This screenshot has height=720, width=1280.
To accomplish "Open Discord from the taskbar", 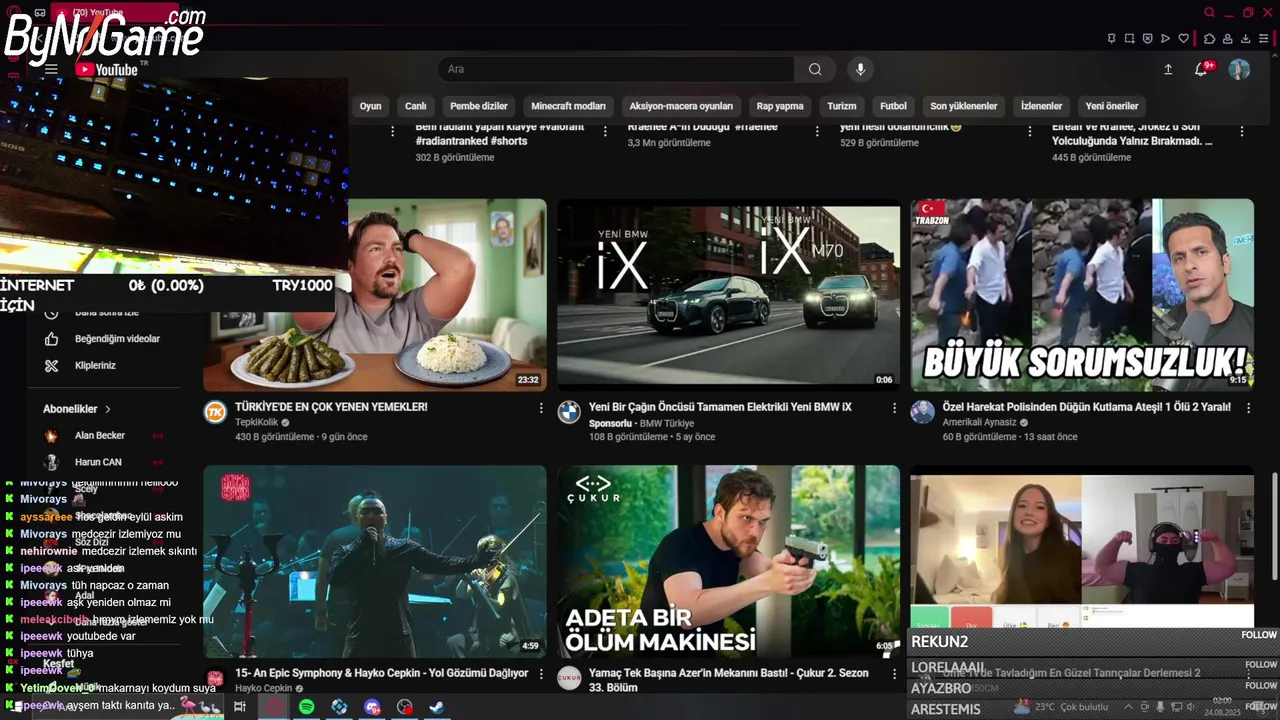I will coord(372,707).
